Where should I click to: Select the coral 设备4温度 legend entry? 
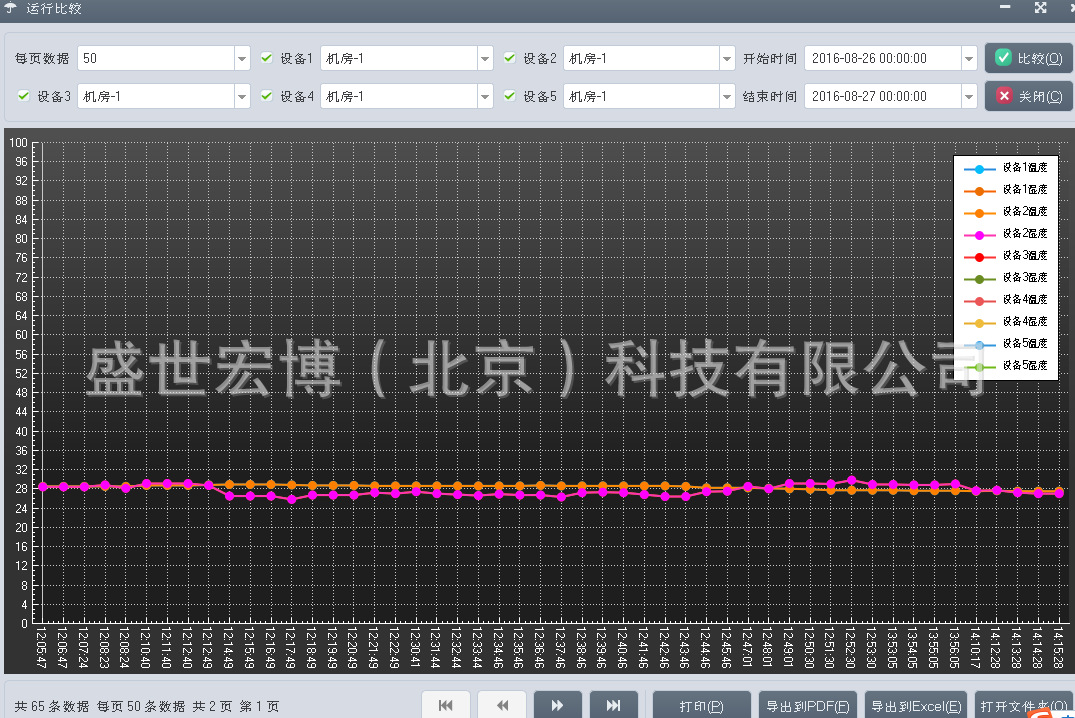1006,300
